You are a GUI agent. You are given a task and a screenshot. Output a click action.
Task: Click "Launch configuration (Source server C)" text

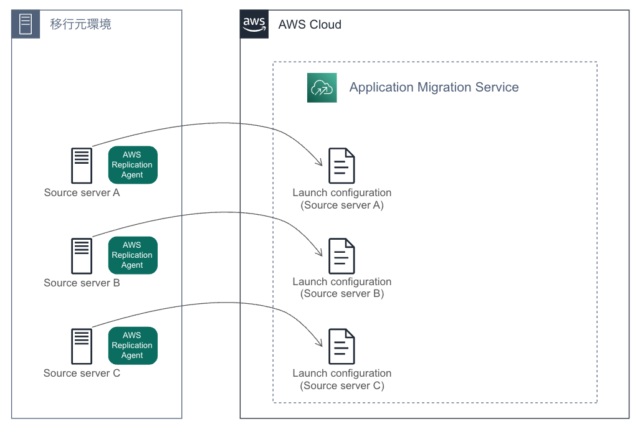point(342,380)
